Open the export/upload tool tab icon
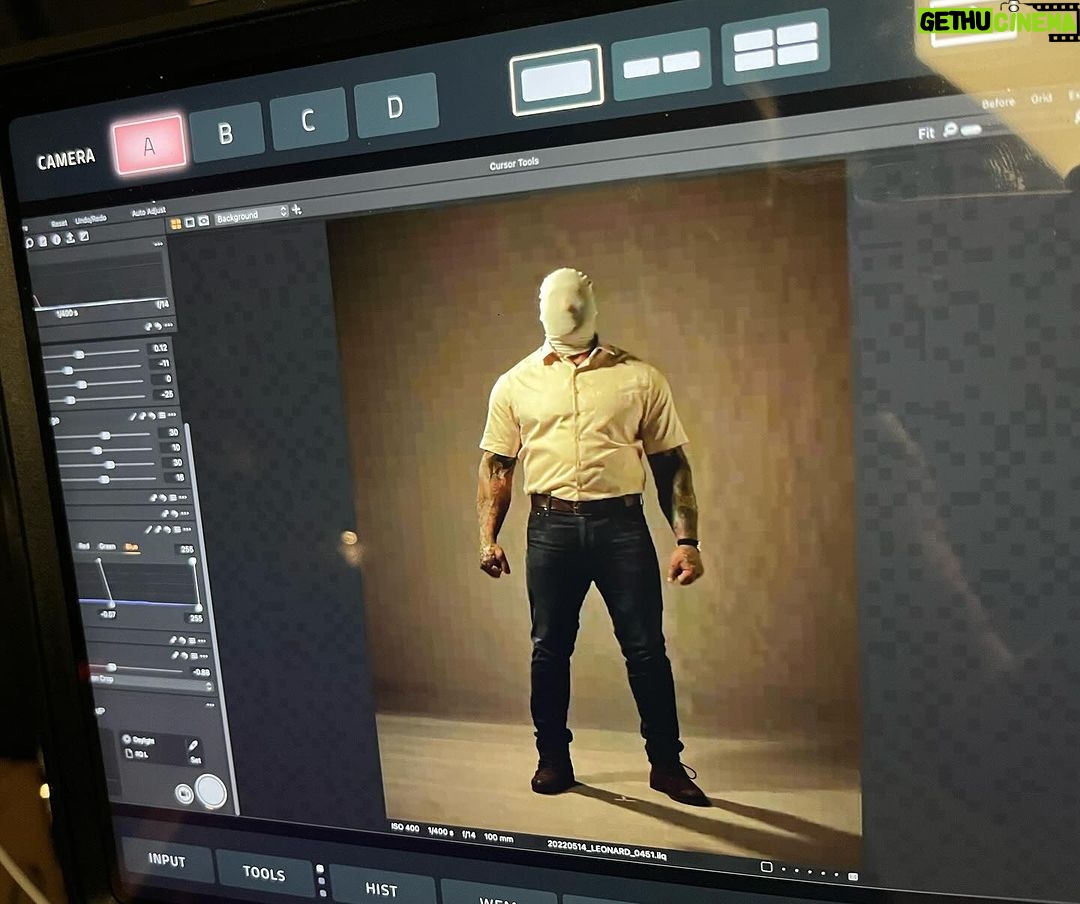 [x=70, y=238]
